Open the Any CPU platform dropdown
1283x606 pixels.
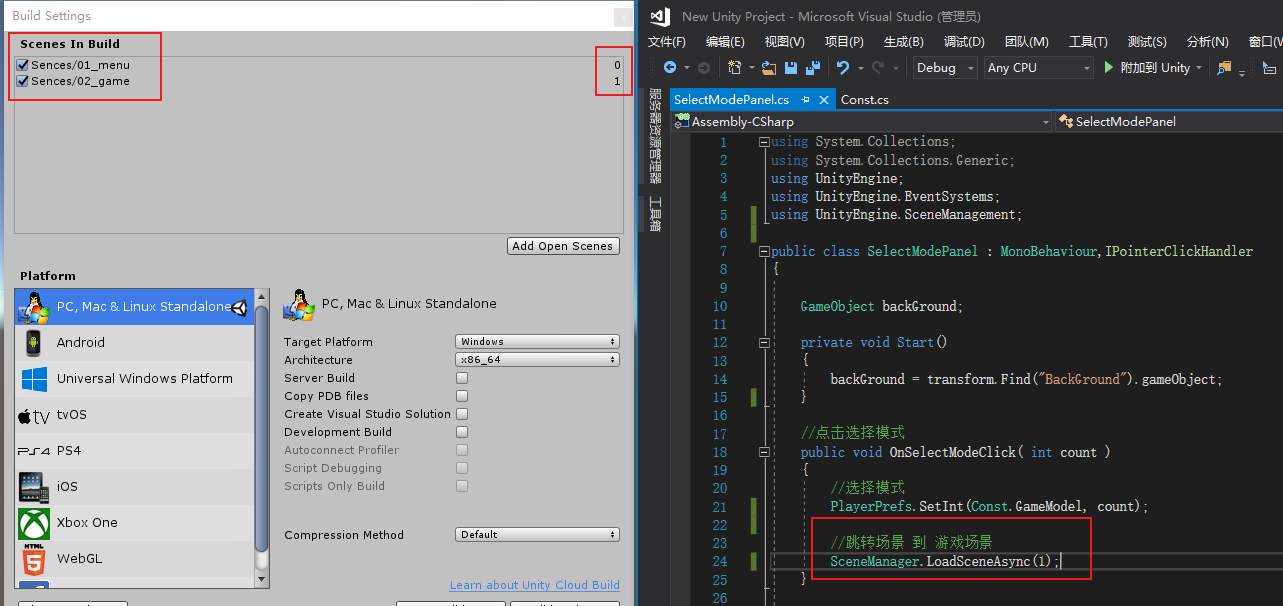pos(1039,68)
